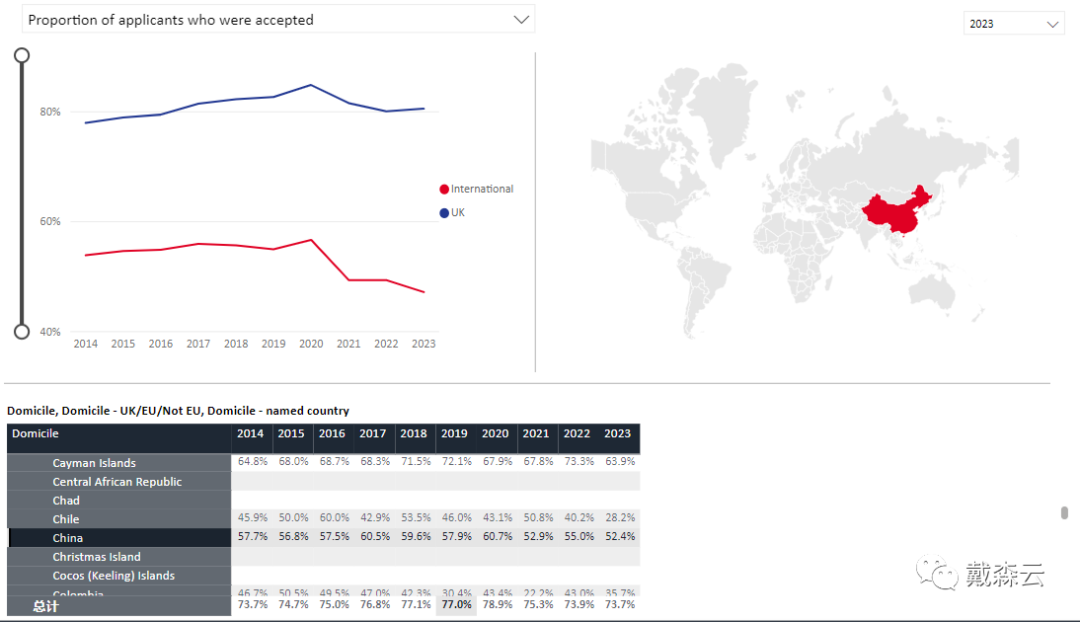Click China's 2017 value 60.5%
The image size is (1080, 622).
coord(375,536)
